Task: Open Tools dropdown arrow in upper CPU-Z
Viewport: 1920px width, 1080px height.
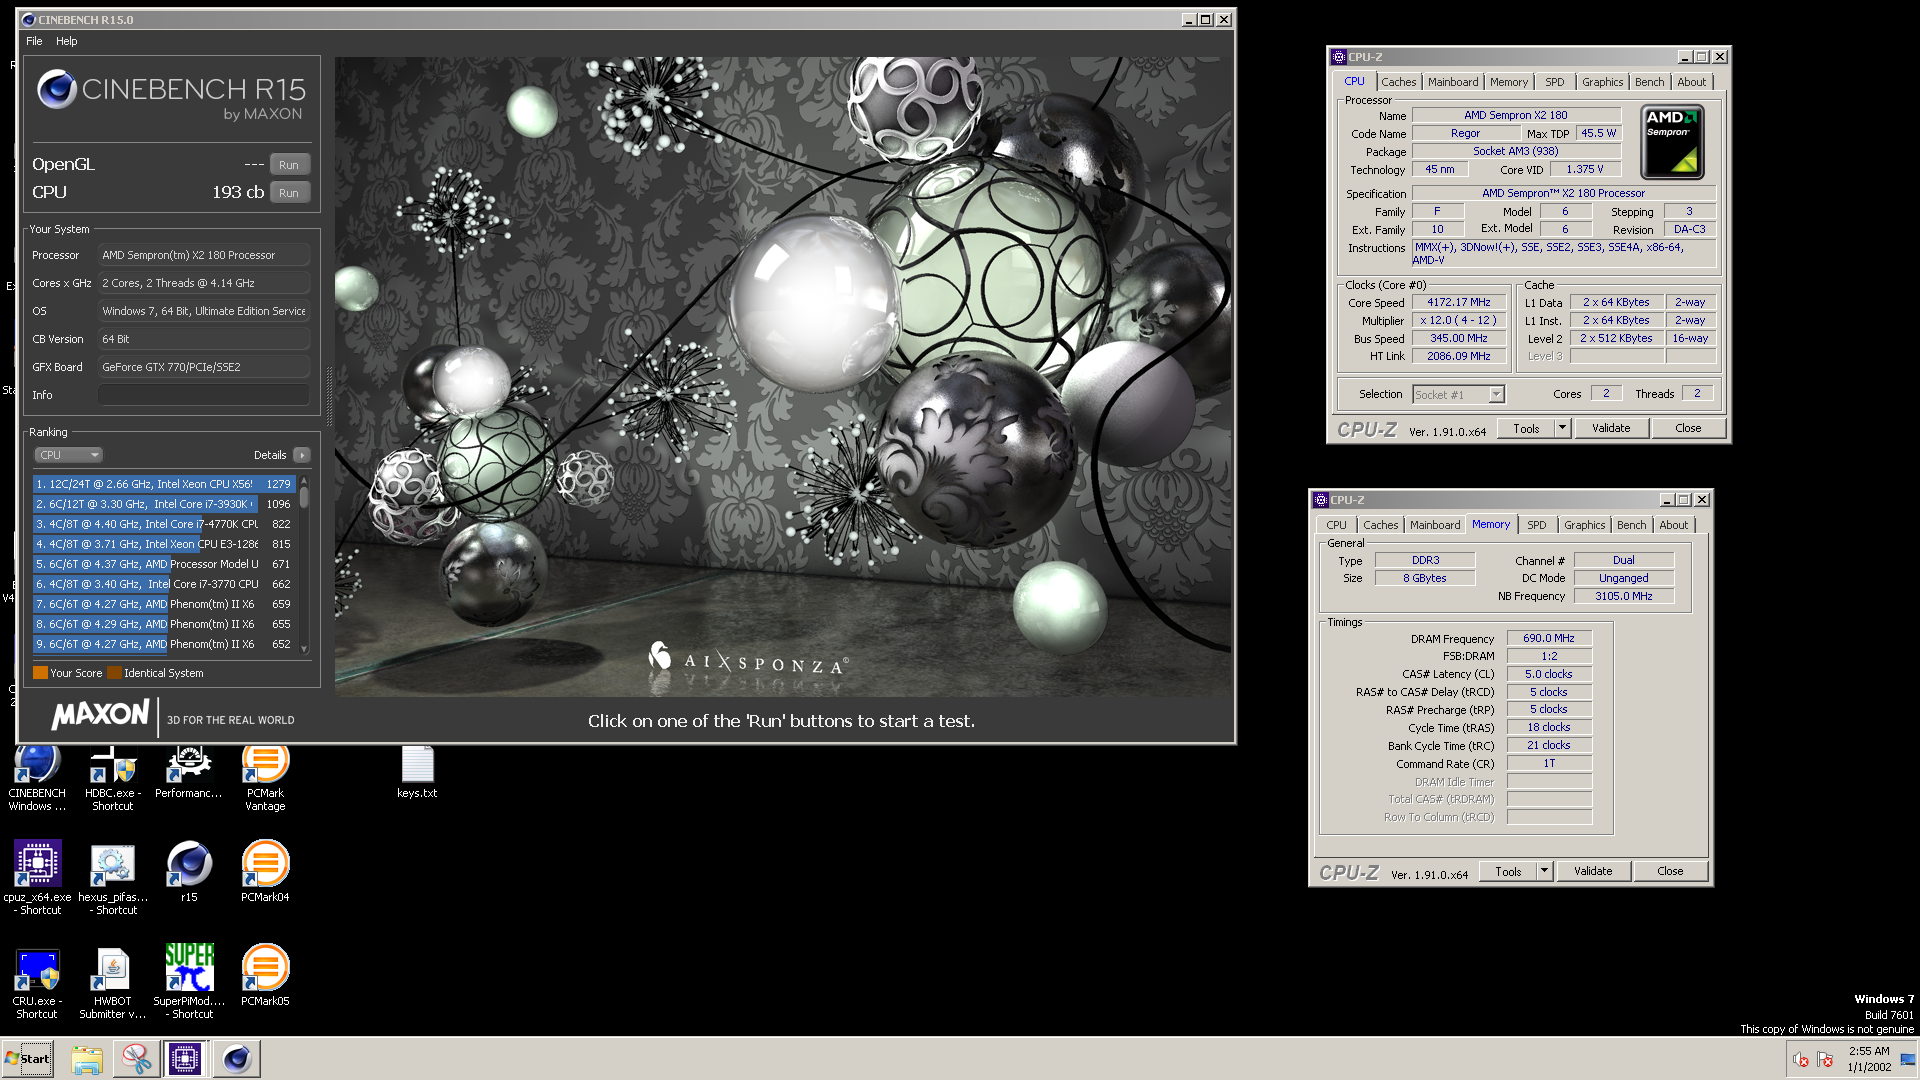Action: 1562,428
